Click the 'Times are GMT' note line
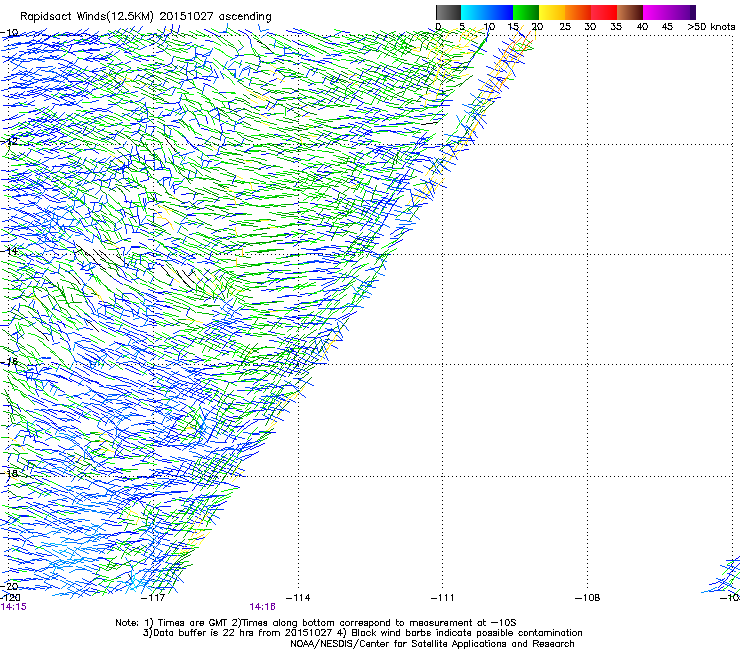The height and width of the screenshot is (650, 740). click(316, 623)
